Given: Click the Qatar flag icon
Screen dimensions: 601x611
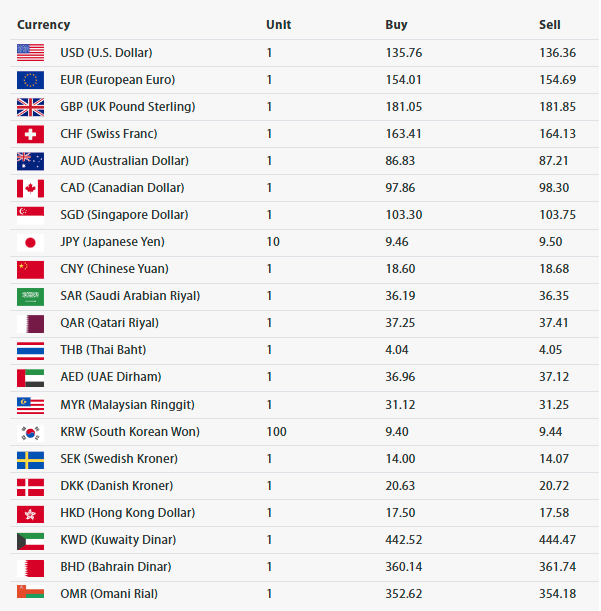Looking at the screenshot, I should pyautogui.click(x=30, y=324).
